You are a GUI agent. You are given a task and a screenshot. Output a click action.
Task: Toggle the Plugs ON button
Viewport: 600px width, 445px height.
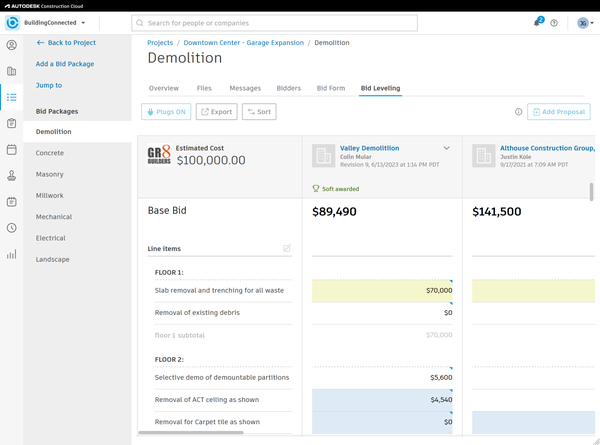tap(166, 112)
